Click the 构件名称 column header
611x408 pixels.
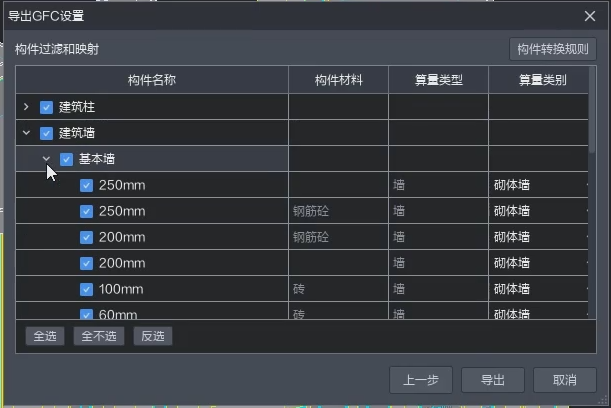click(x=152, y=80)
